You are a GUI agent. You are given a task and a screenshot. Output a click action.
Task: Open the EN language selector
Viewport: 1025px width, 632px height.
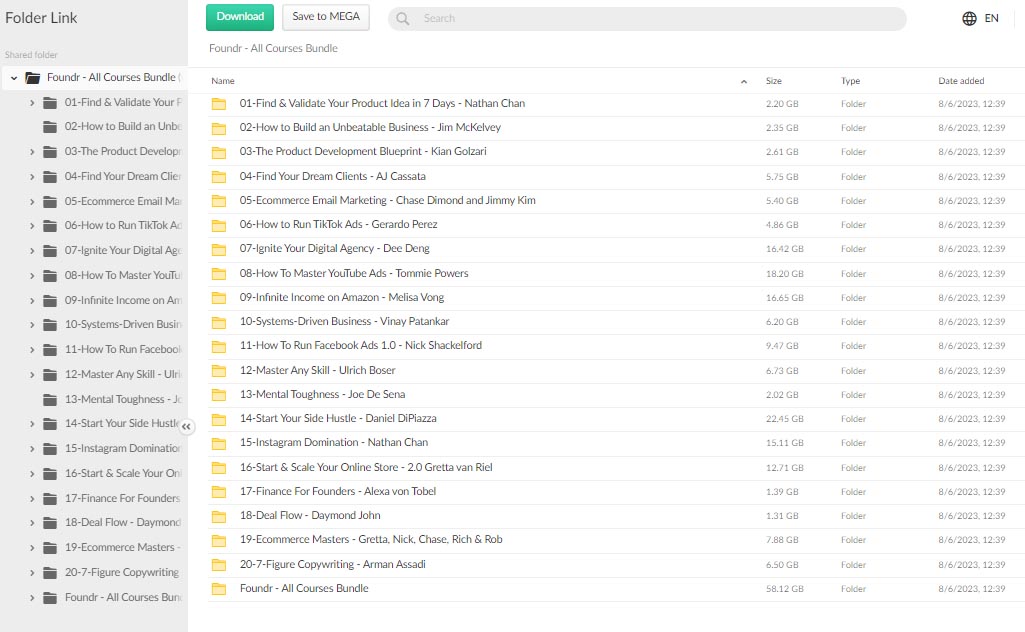992,18
